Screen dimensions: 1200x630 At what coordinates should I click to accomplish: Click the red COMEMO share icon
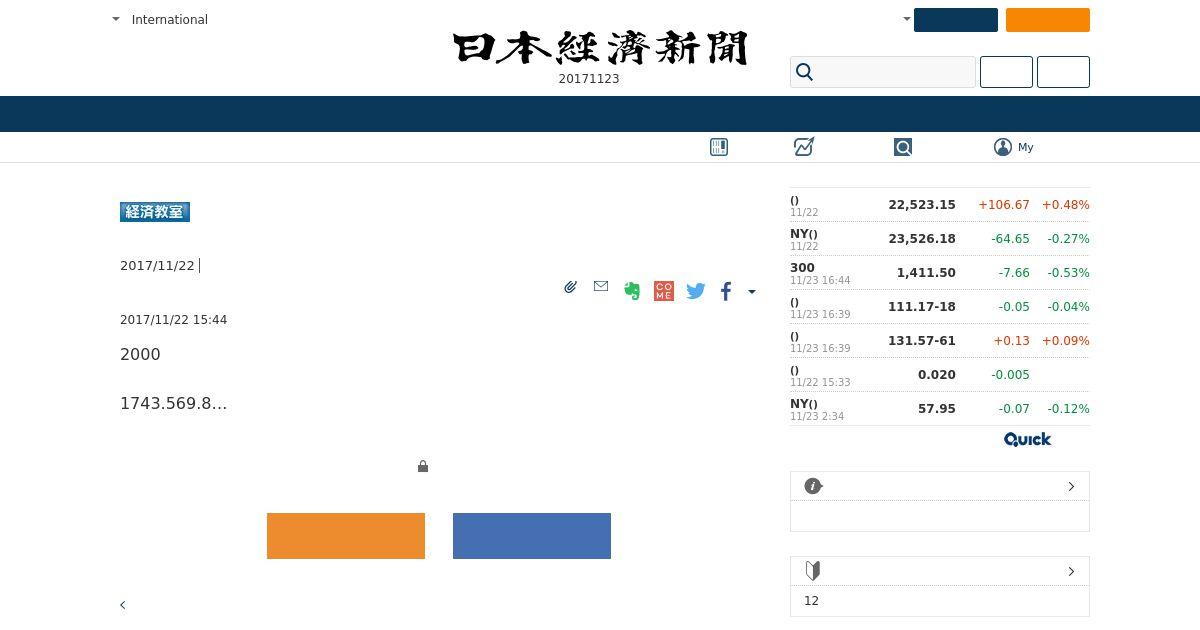click(x=664, y=291)
